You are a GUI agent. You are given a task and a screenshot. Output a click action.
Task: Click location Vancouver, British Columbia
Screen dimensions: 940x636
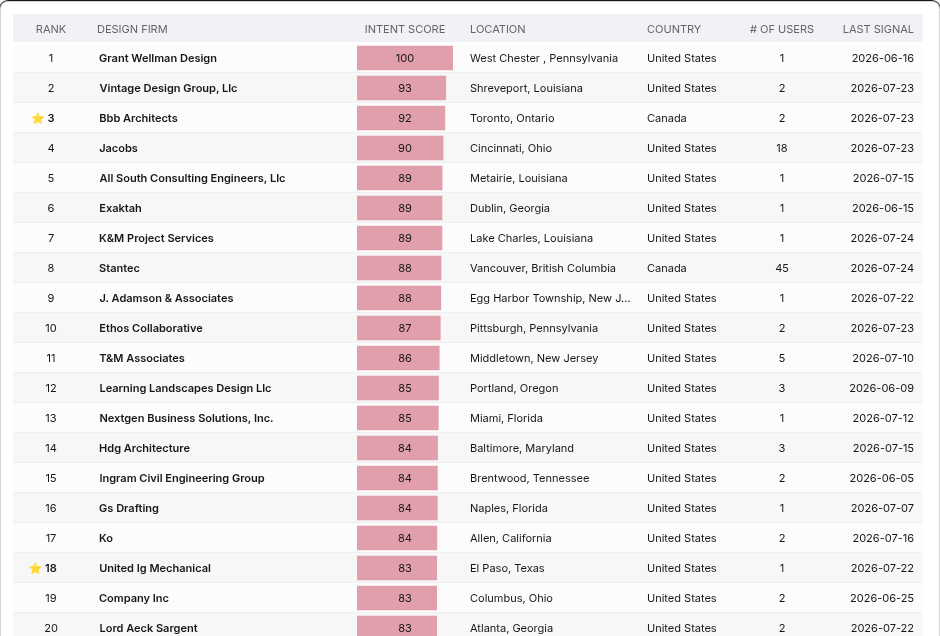[543, 268]
